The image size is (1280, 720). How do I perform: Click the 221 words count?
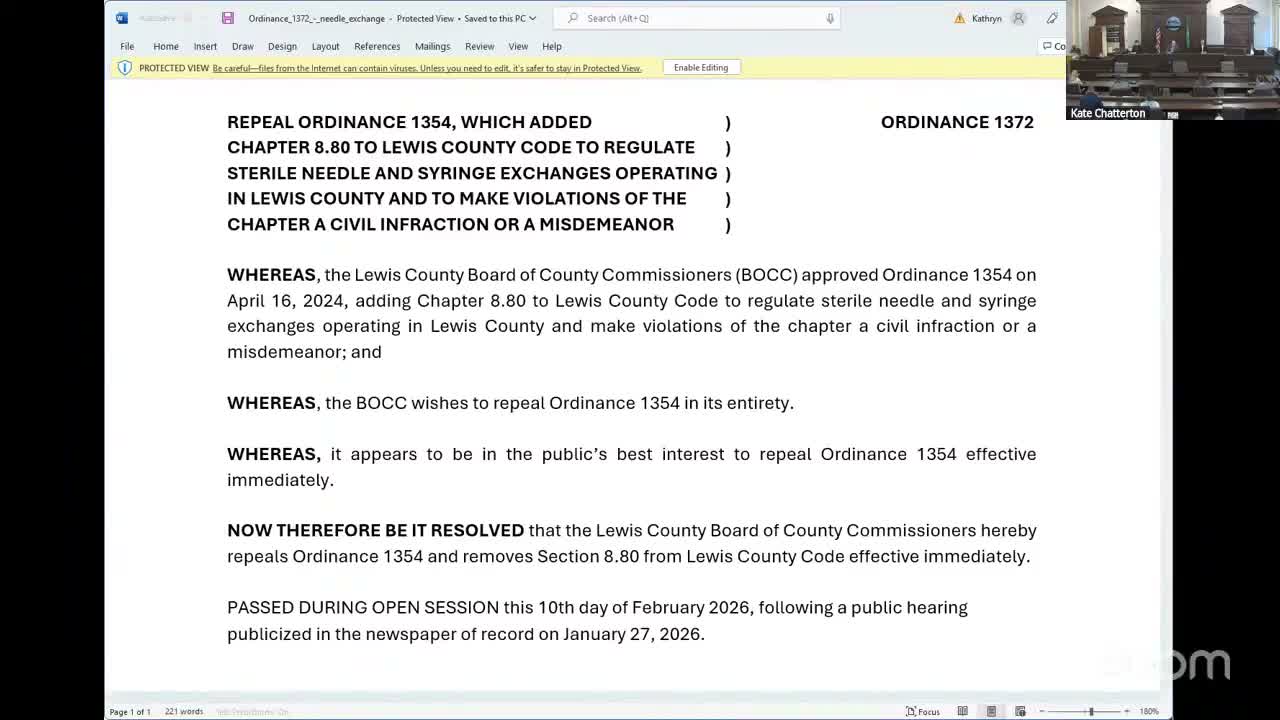[x=184, y=711]
